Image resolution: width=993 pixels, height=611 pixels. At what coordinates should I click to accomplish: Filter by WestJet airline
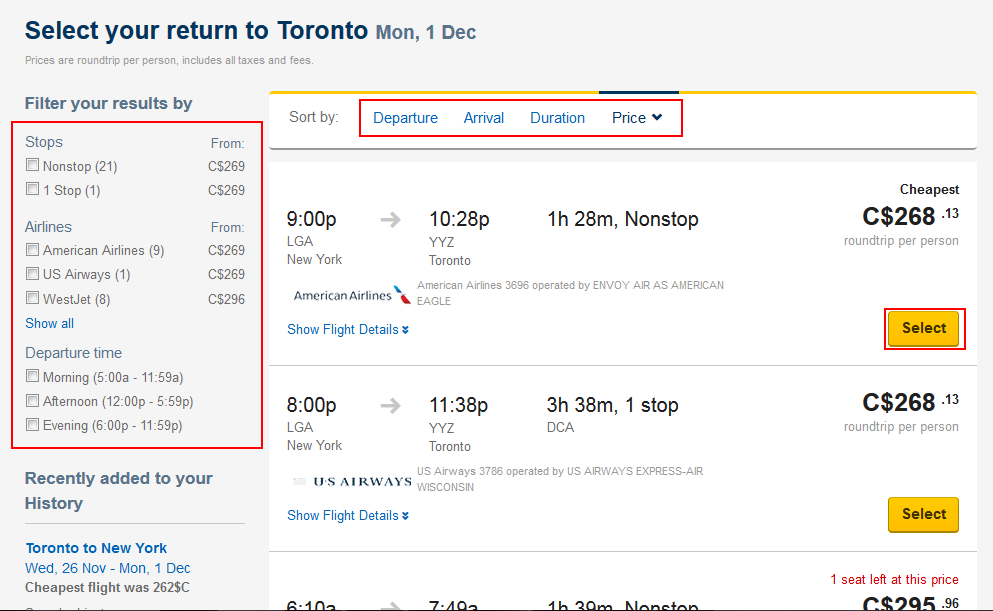(33, 297)
